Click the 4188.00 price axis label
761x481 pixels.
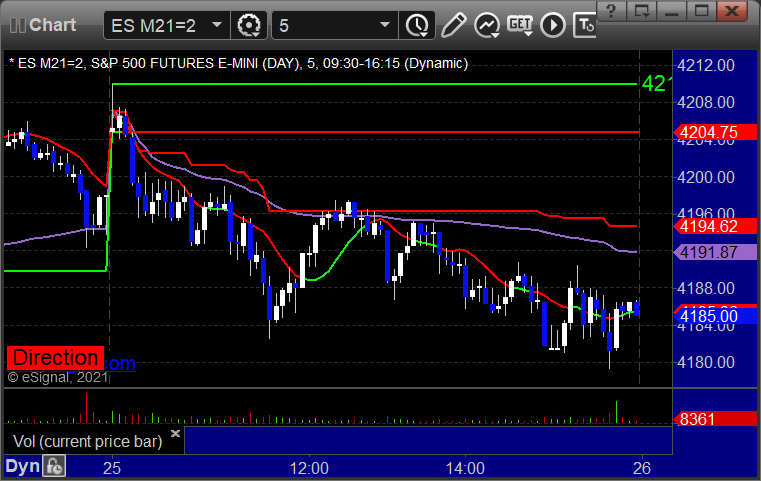click(706, 288)
